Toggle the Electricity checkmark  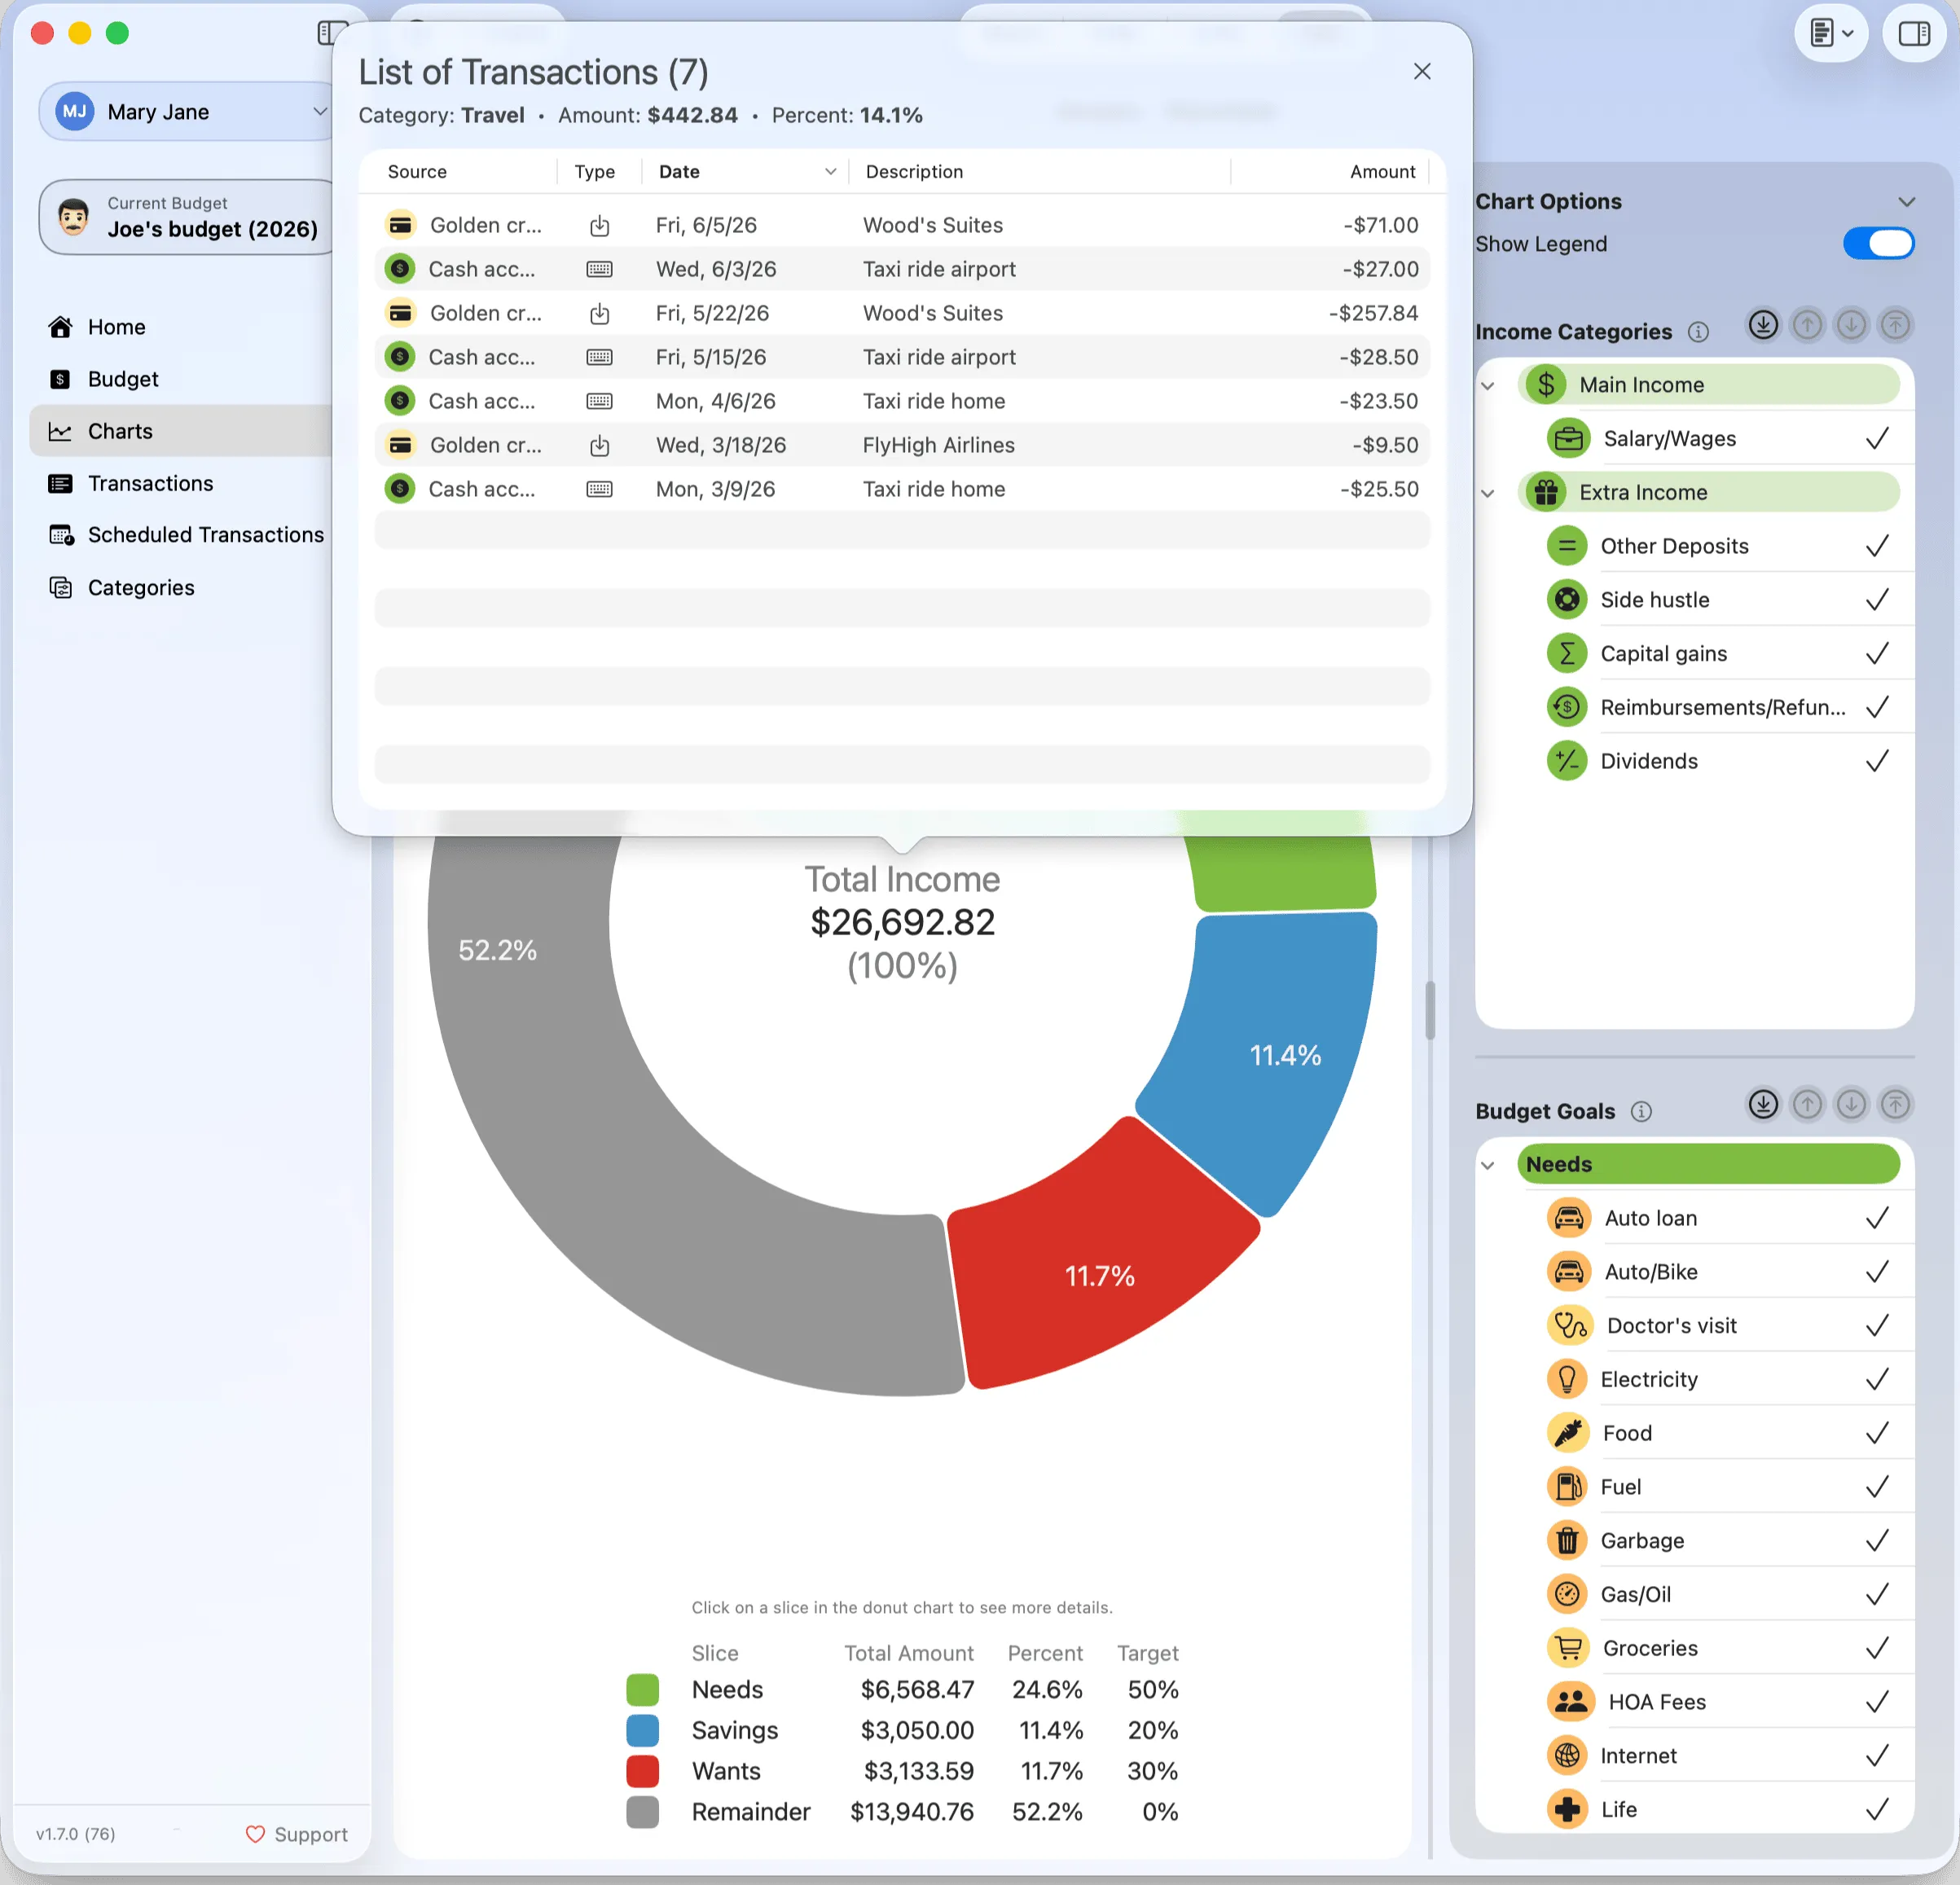1877,1380
